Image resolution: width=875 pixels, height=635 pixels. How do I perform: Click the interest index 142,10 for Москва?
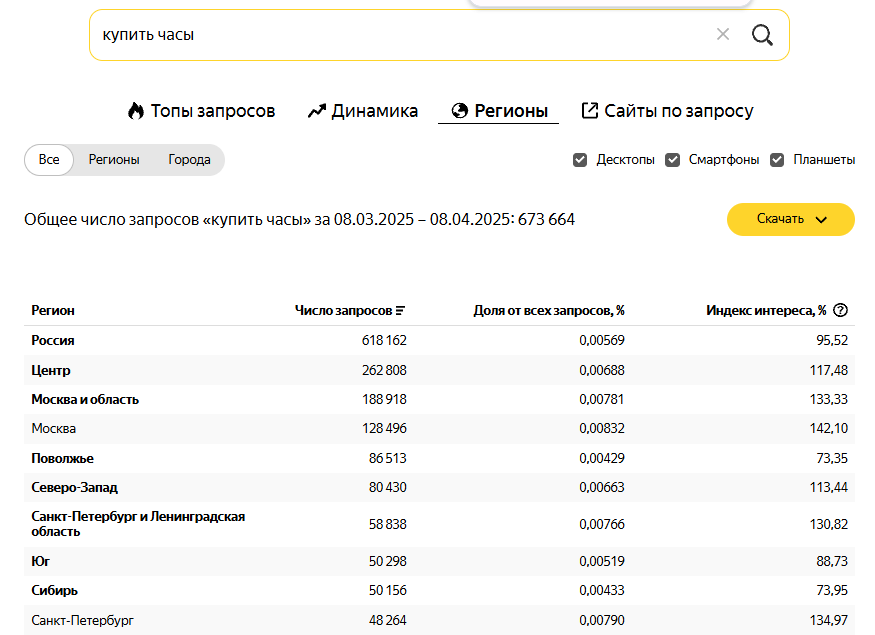pos(829,429)
